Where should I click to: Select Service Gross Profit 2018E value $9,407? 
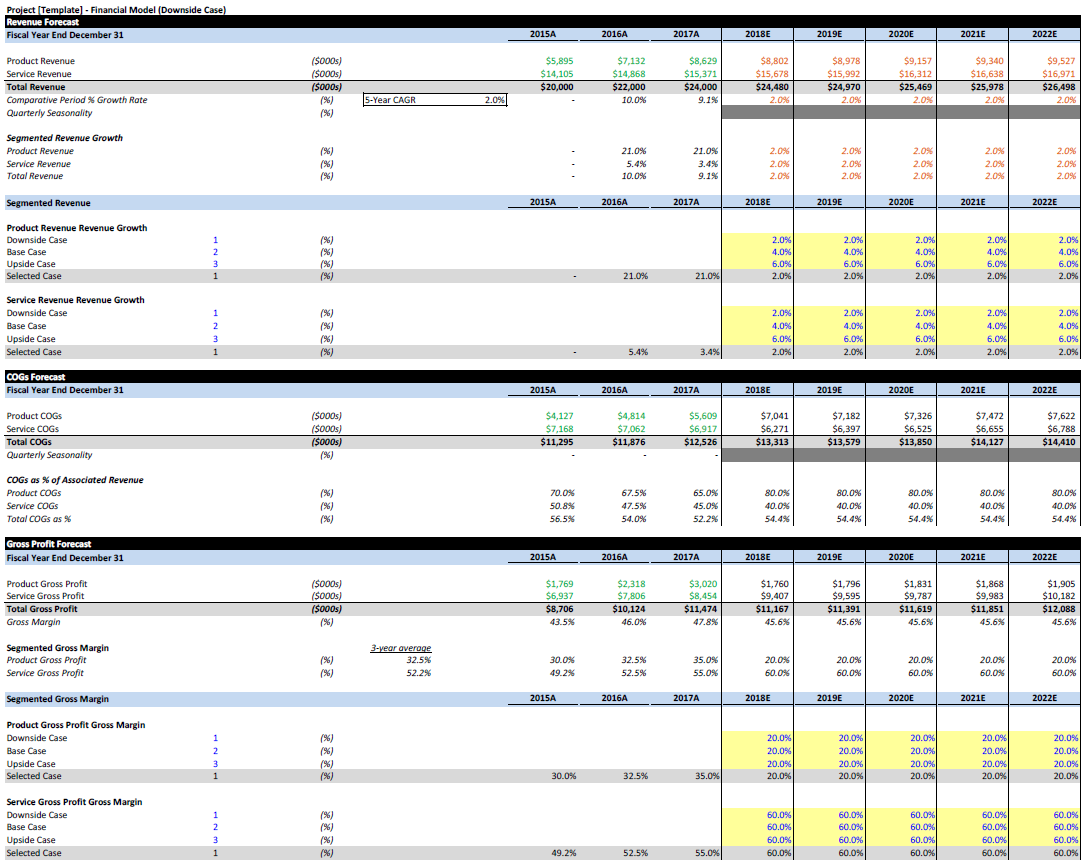point(773,597)
